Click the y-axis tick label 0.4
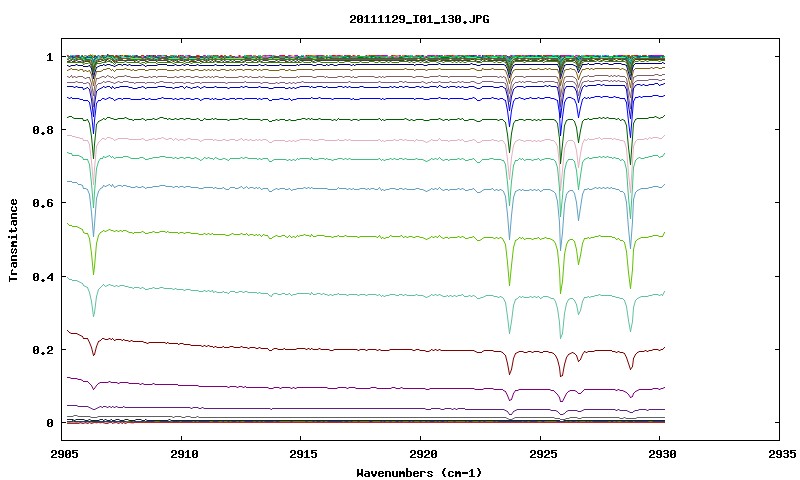The width and height of the screenshot is (800, 480). point(43,276)
